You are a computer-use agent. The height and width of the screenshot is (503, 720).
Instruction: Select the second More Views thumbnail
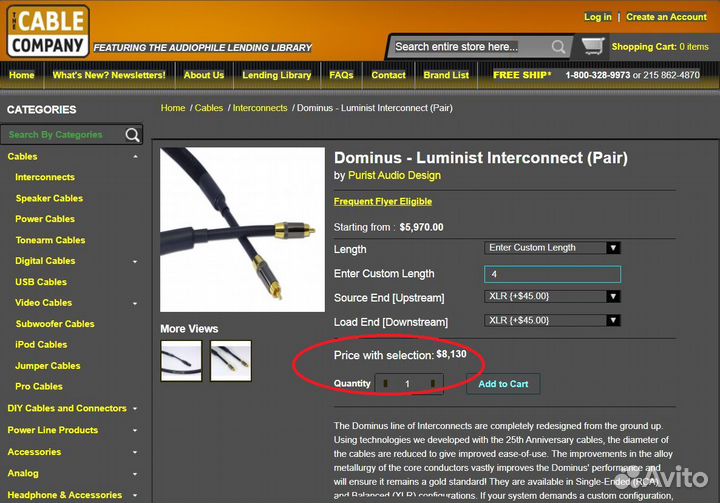tap(231, 361)
